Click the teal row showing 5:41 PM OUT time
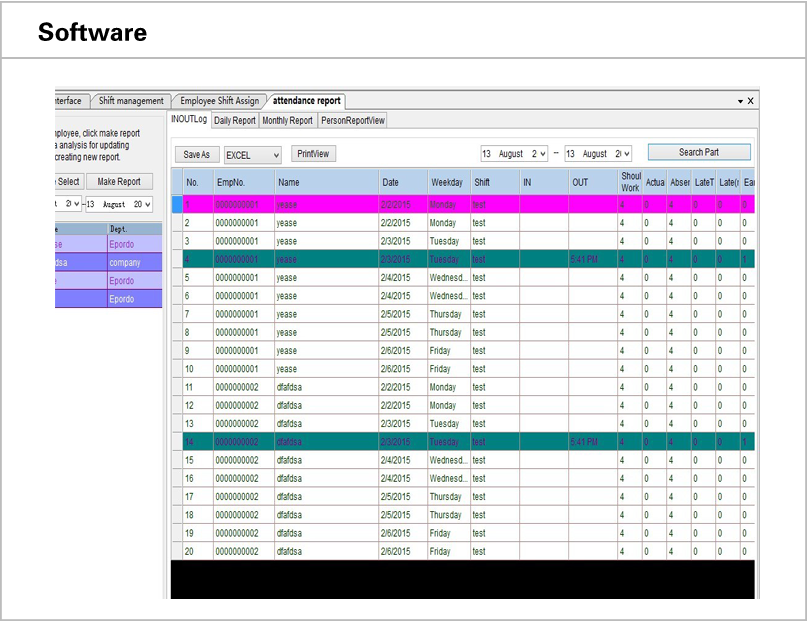 click(400, 259)
